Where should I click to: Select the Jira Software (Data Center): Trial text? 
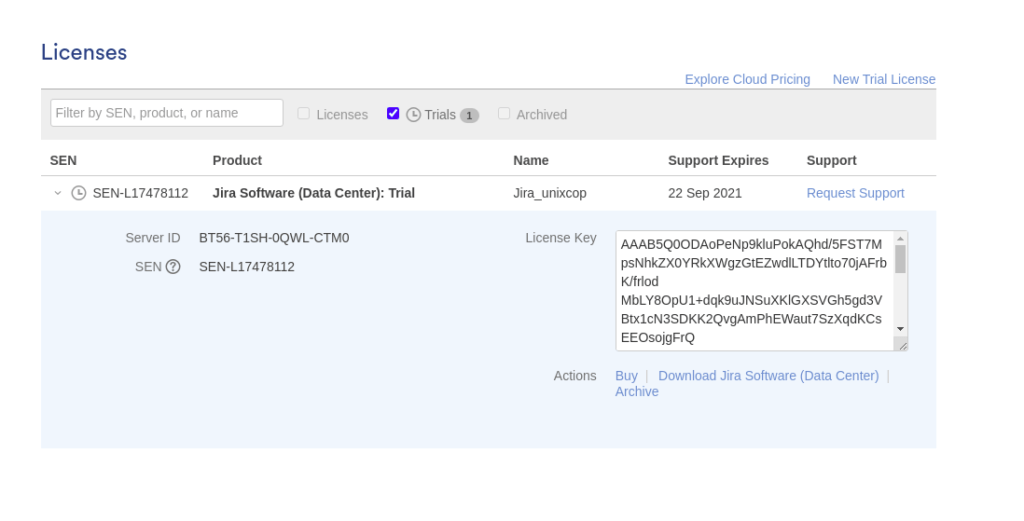[313, 193]
